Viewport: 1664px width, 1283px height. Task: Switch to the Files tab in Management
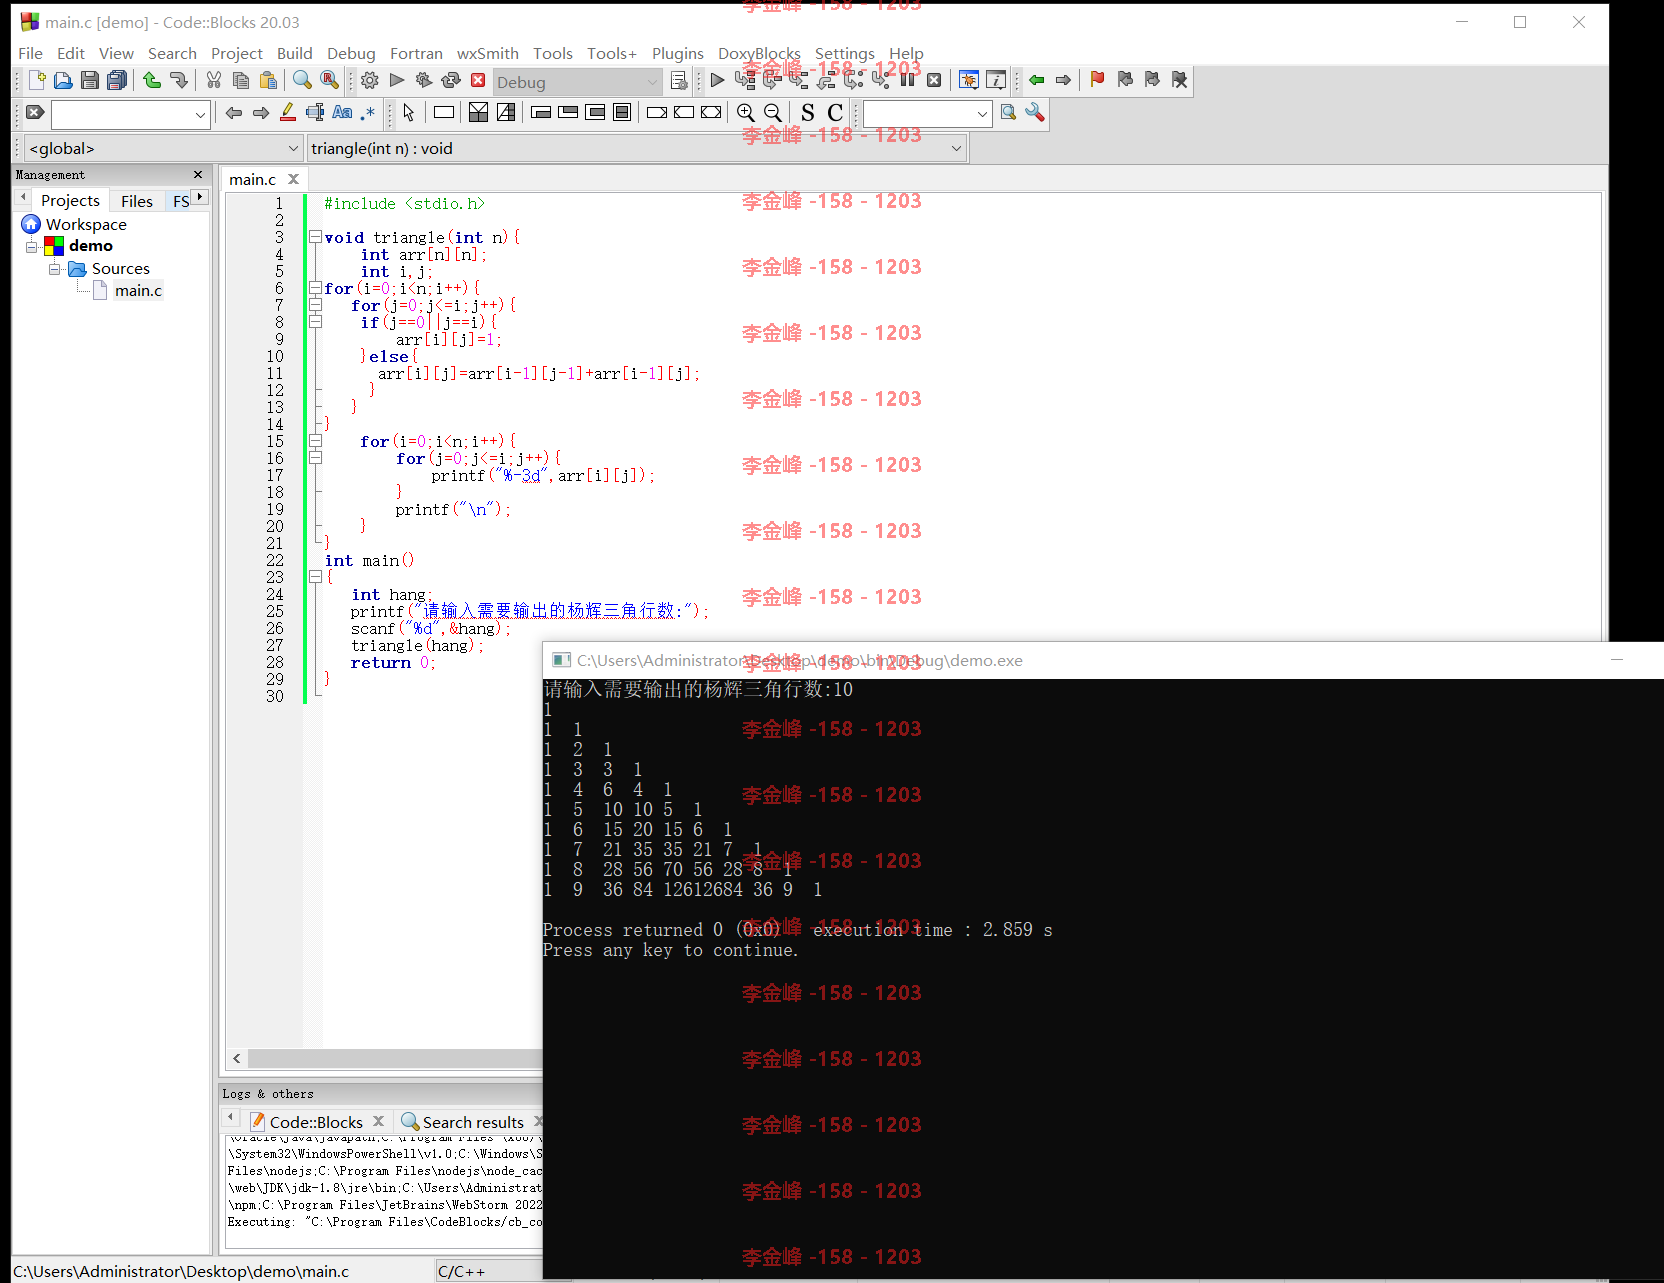[x=137, y=201]
